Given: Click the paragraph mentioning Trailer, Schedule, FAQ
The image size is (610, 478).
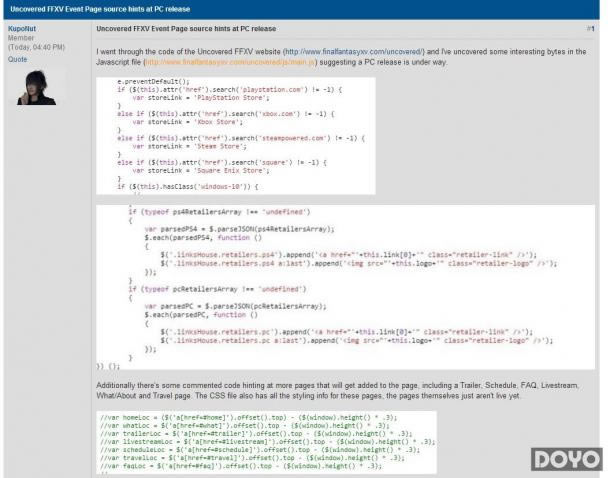Looking at the screenshot, I should point(337,390).
